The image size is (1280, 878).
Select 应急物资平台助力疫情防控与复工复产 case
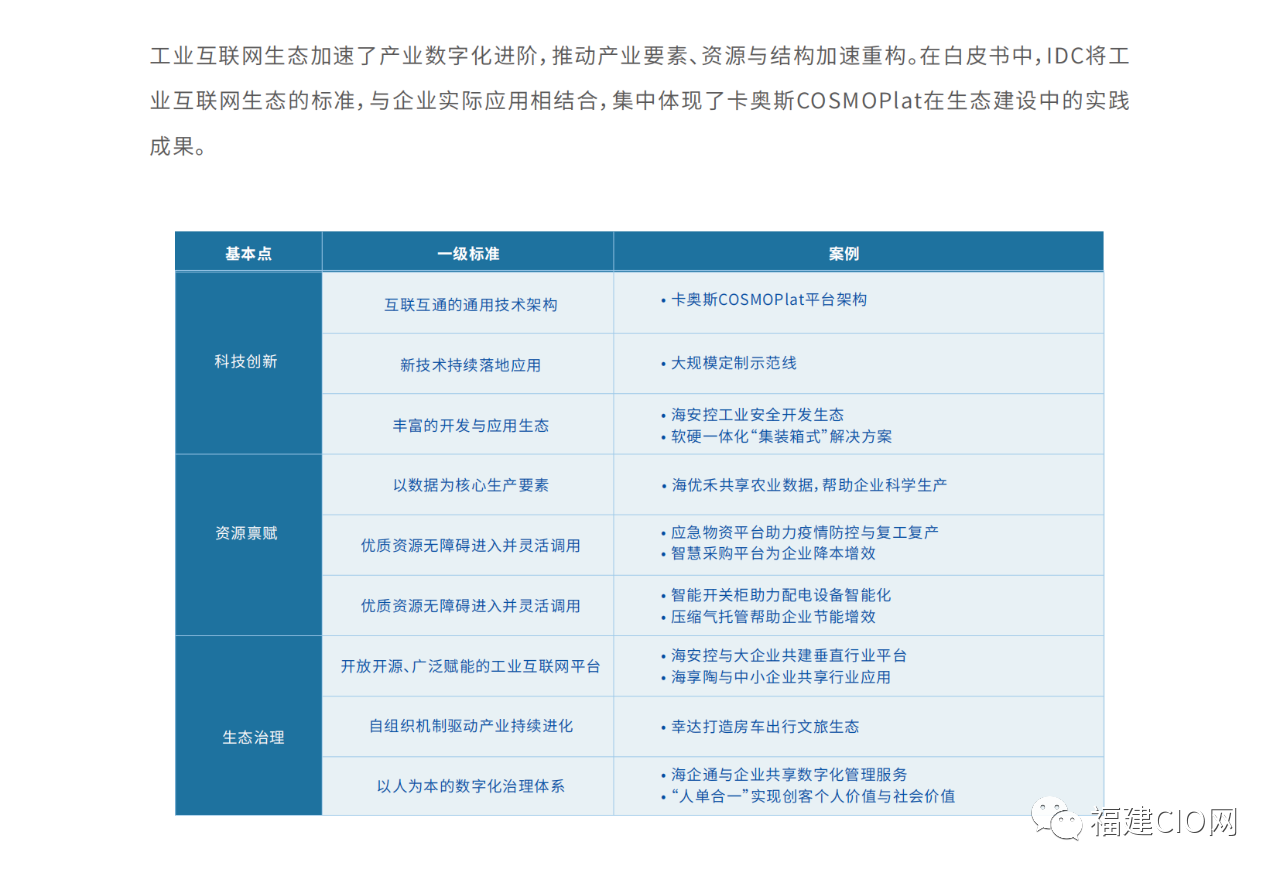coord(799,532)
